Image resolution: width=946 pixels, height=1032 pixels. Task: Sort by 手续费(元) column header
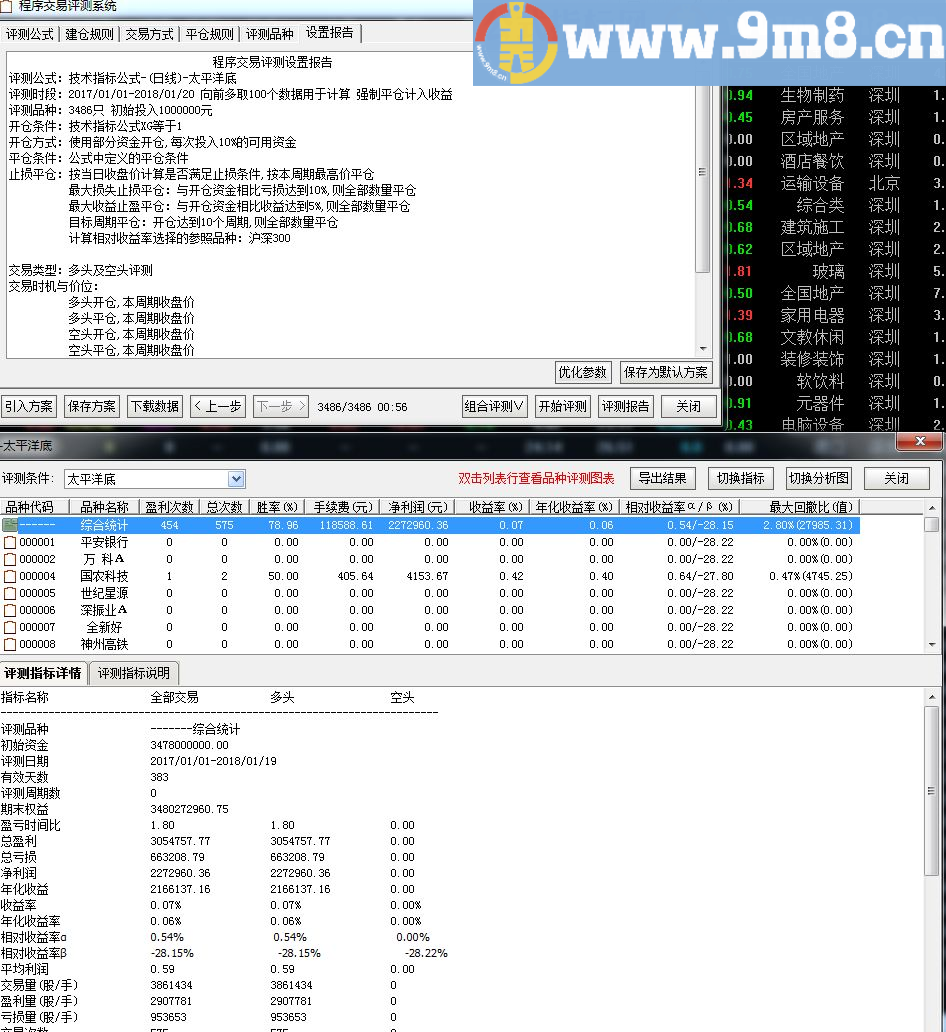pyautogui.click(x=342, y=507)
